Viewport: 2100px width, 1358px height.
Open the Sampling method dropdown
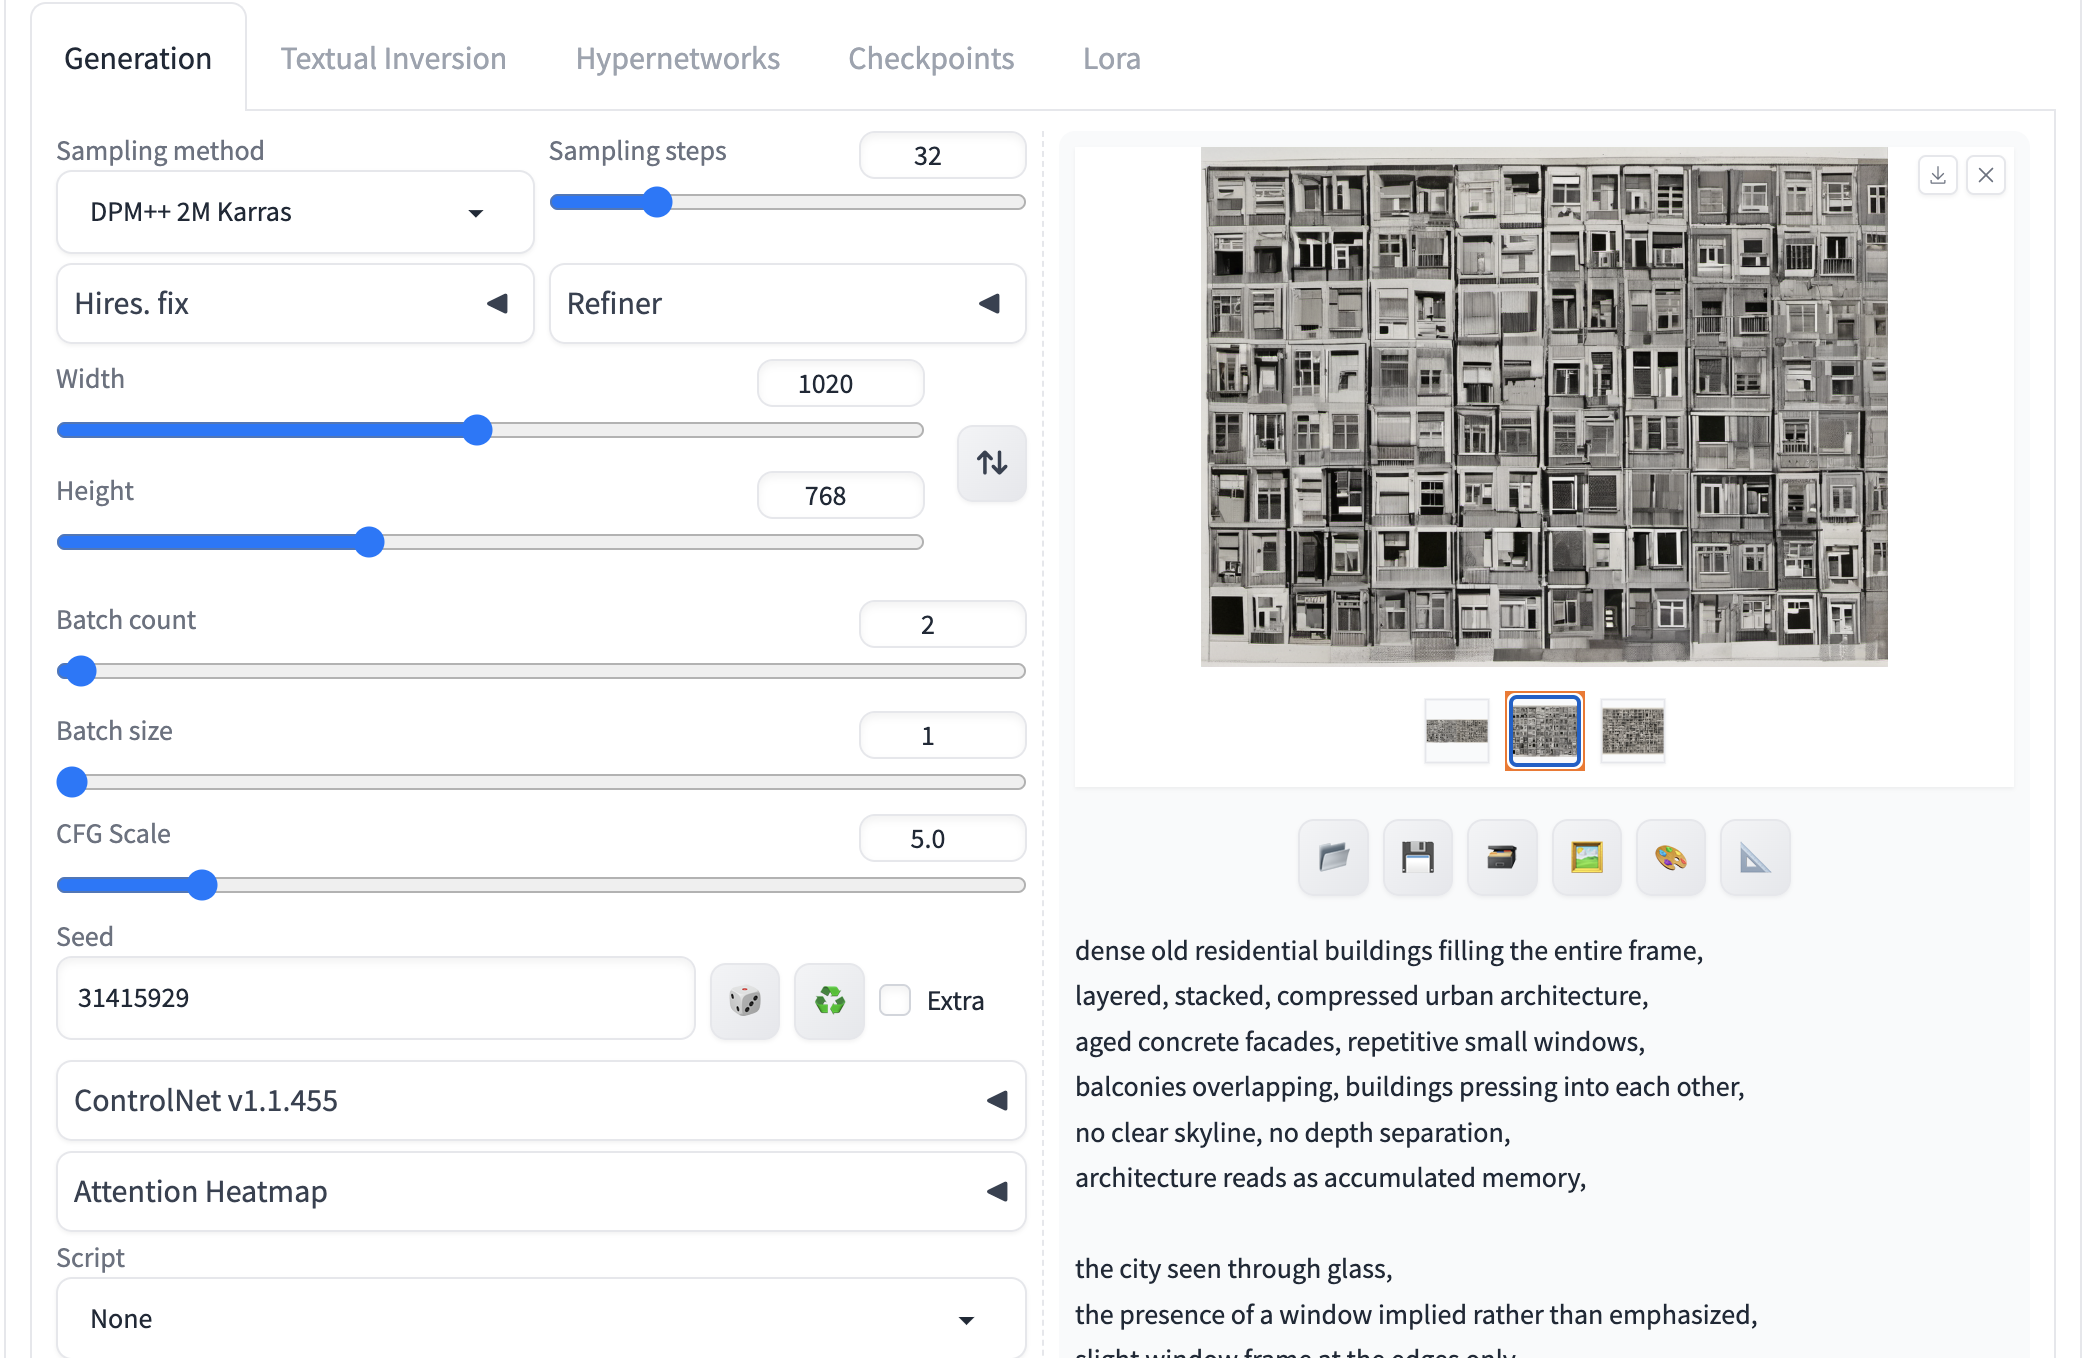coord(295,212)
